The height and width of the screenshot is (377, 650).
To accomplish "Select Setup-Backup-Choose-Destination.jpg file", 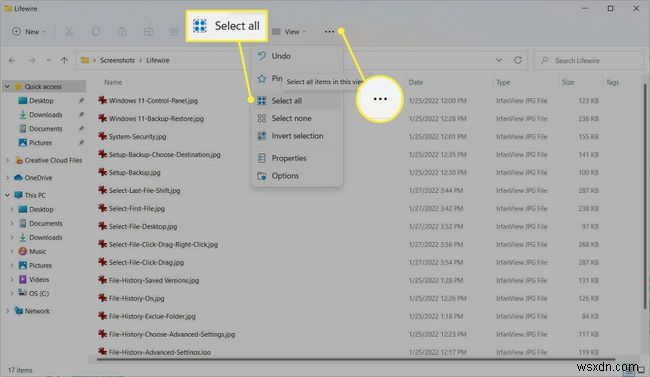I will coord(165,154).
